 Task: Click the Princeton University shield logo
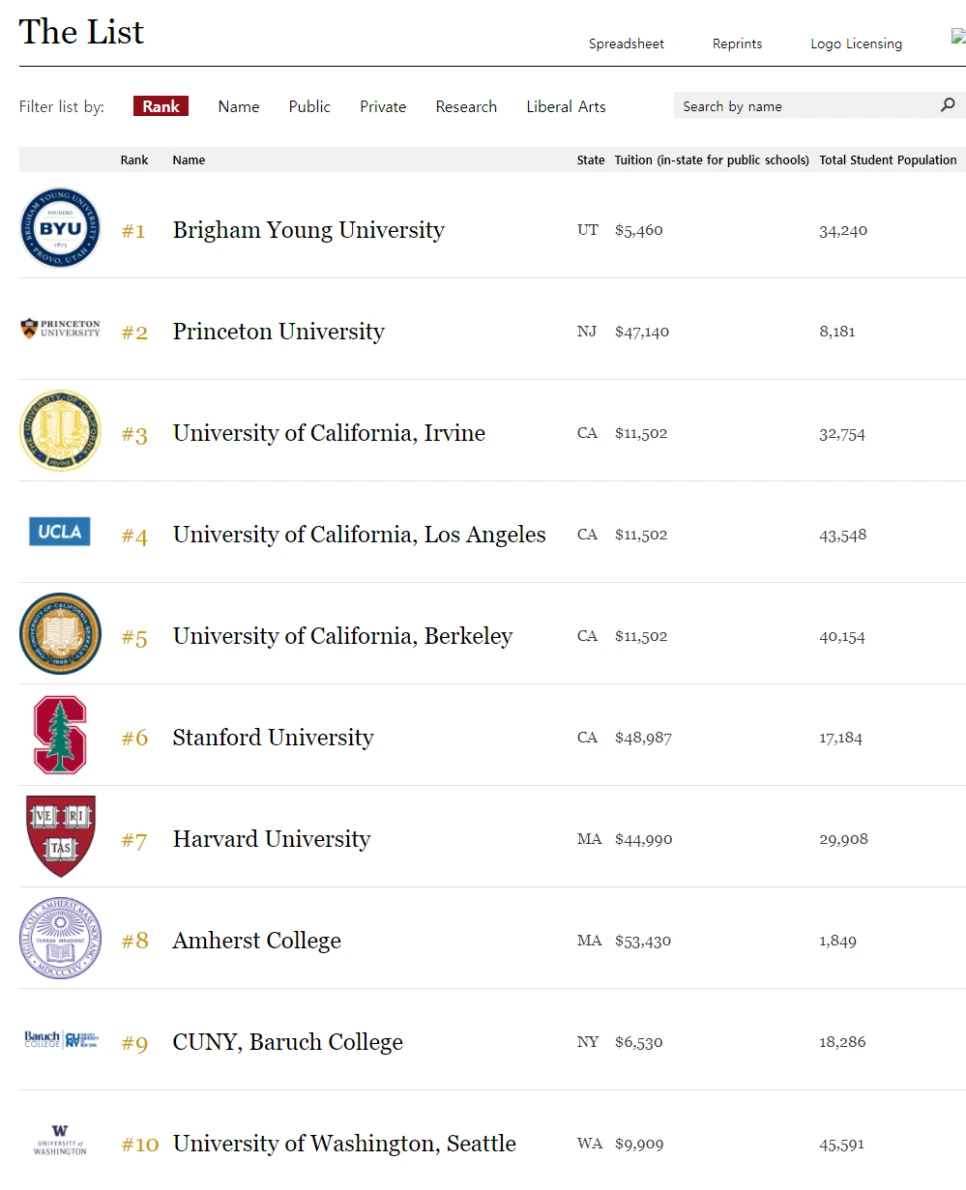[x=60, y=328]
